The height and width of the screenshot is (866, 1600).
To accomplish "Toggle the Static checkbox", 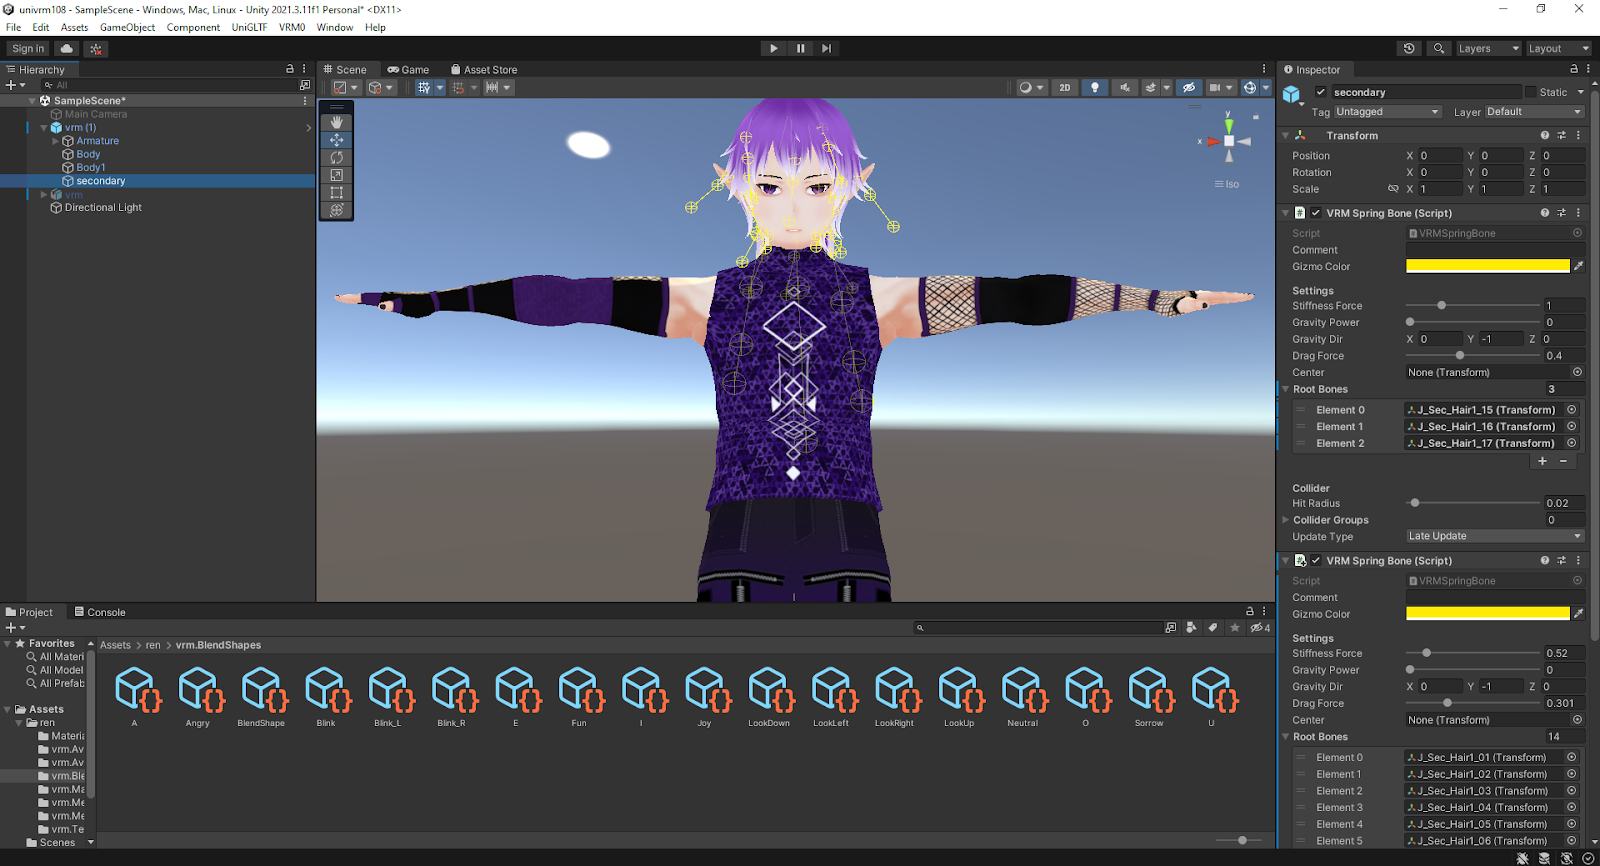I will 1530,92.
